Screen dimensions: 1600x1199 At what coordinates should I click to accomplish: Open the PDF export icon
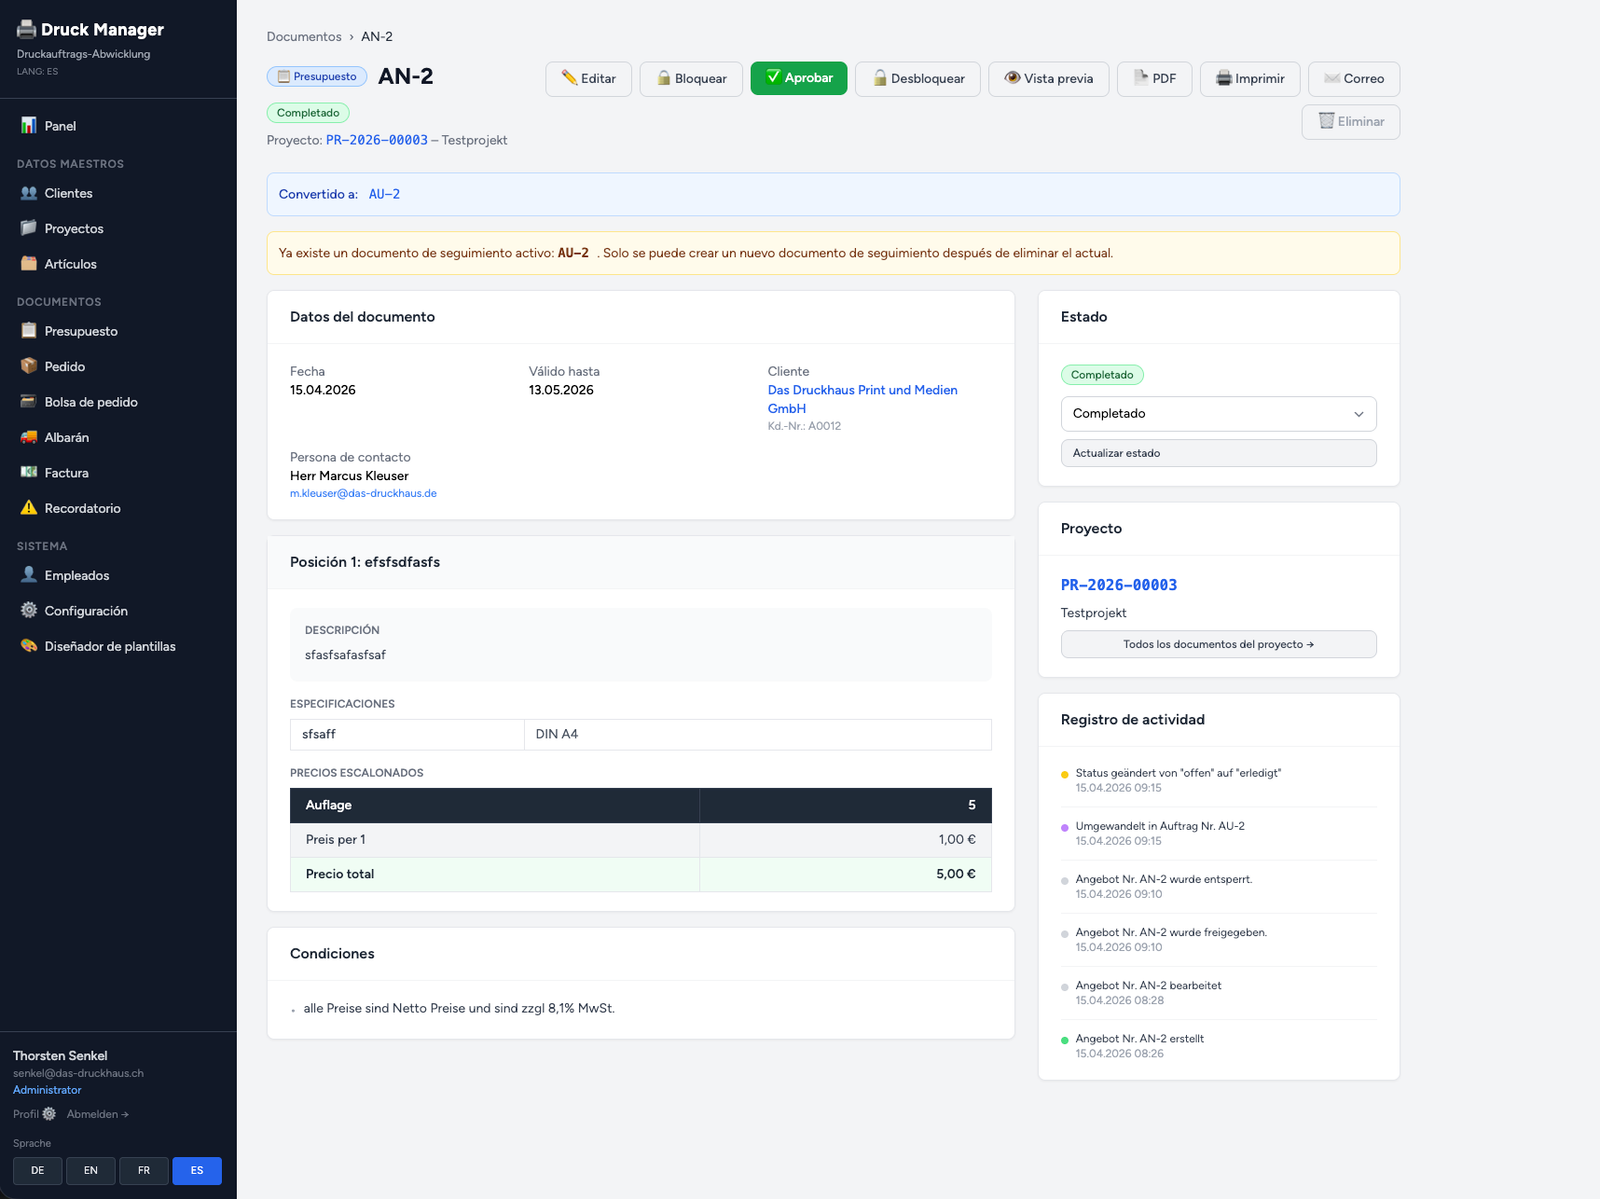(x=1140, y=78)
